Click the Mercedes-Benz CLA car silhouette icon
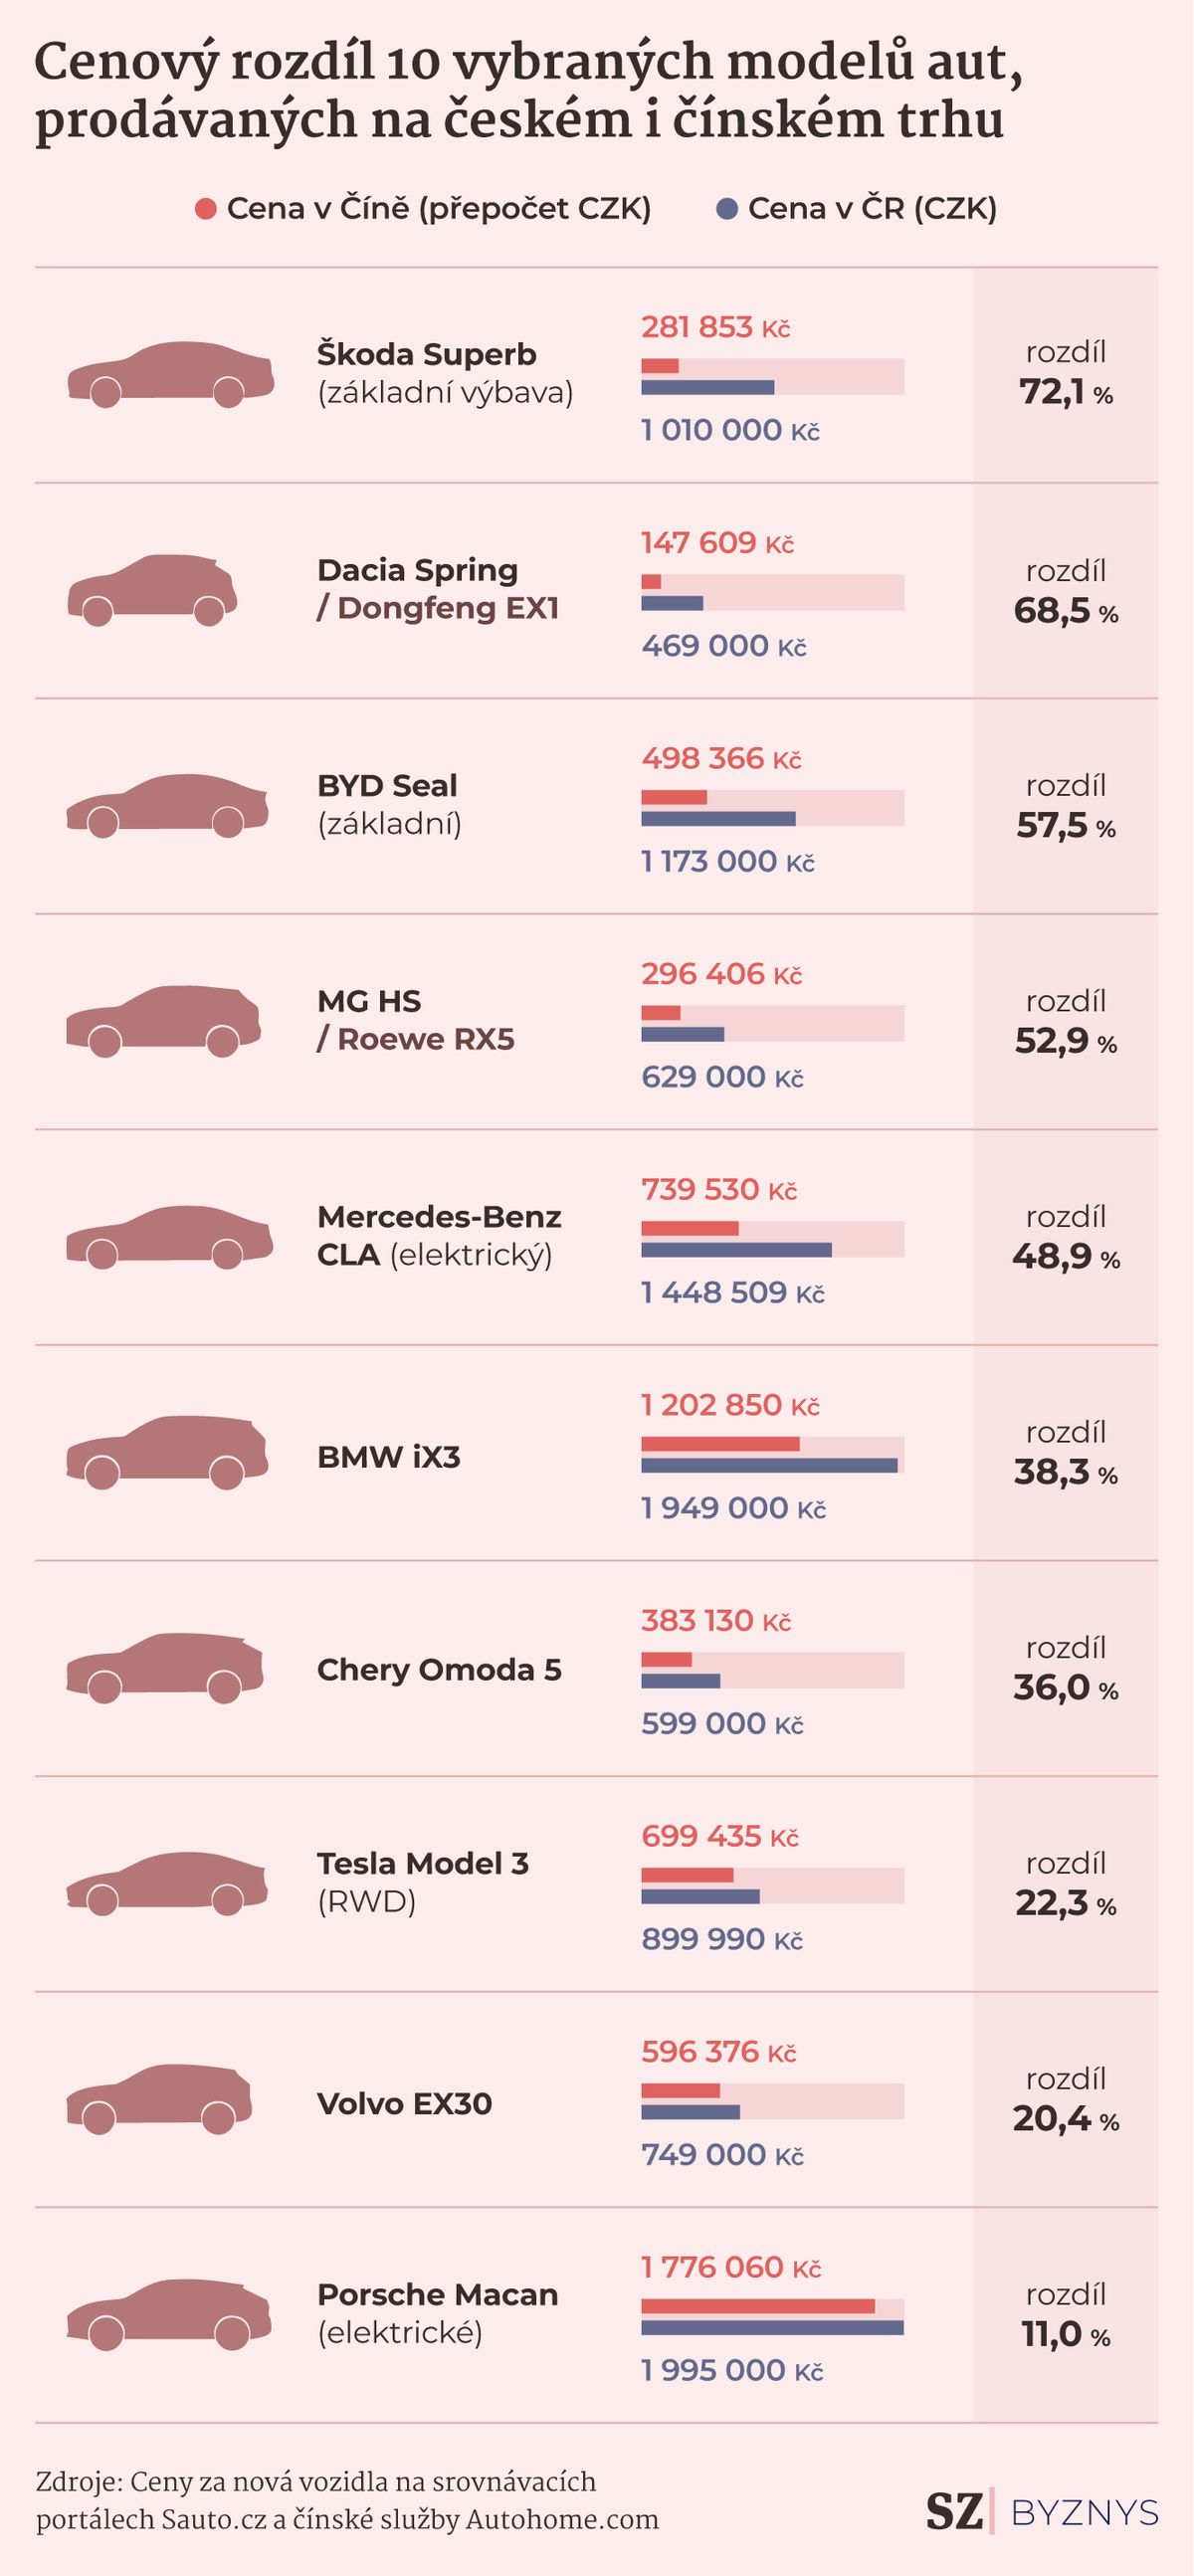 (169, 1238)
